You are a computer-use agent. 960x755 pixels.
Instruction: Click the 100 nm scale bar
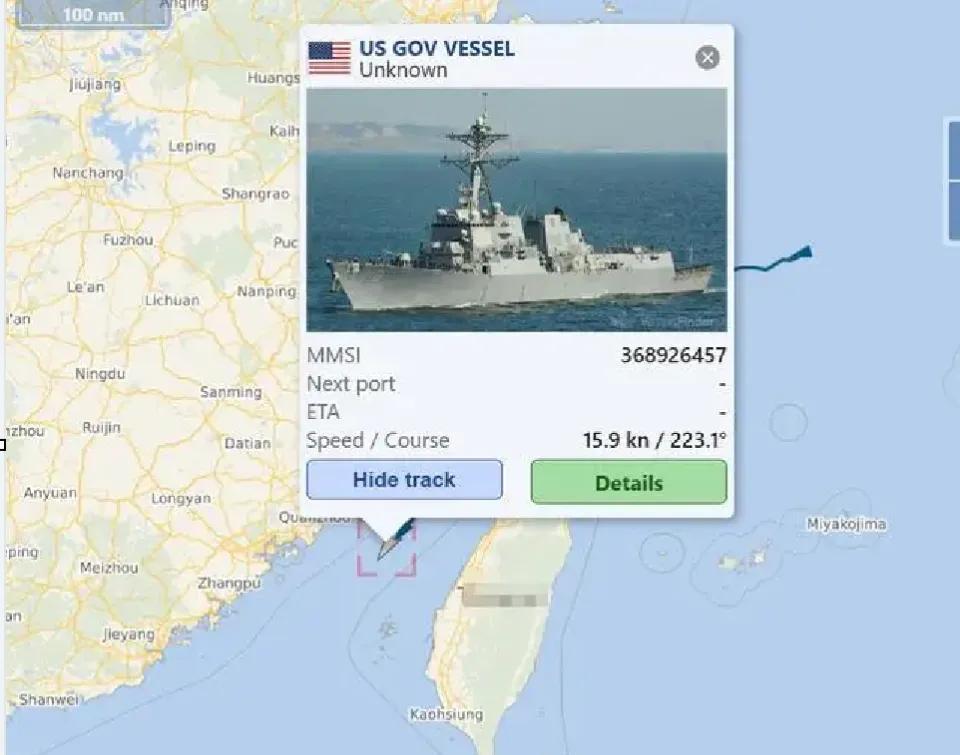coord(93,15)
